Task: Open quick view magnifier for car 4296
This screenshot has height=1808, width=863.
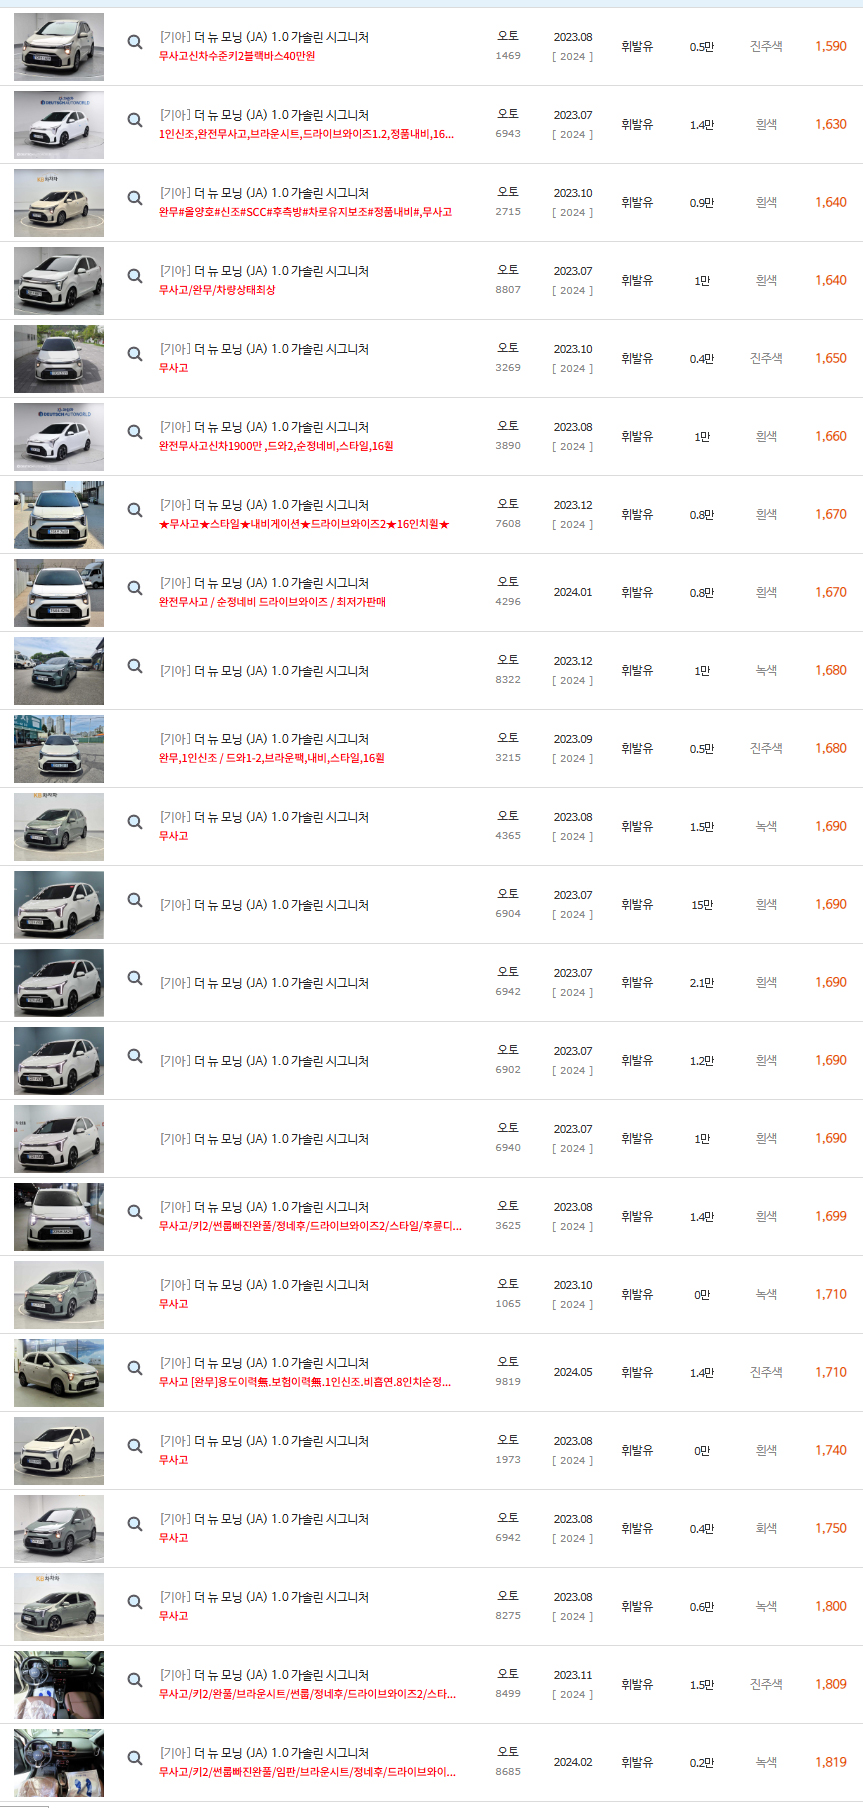Action: (x=135, y=588)
